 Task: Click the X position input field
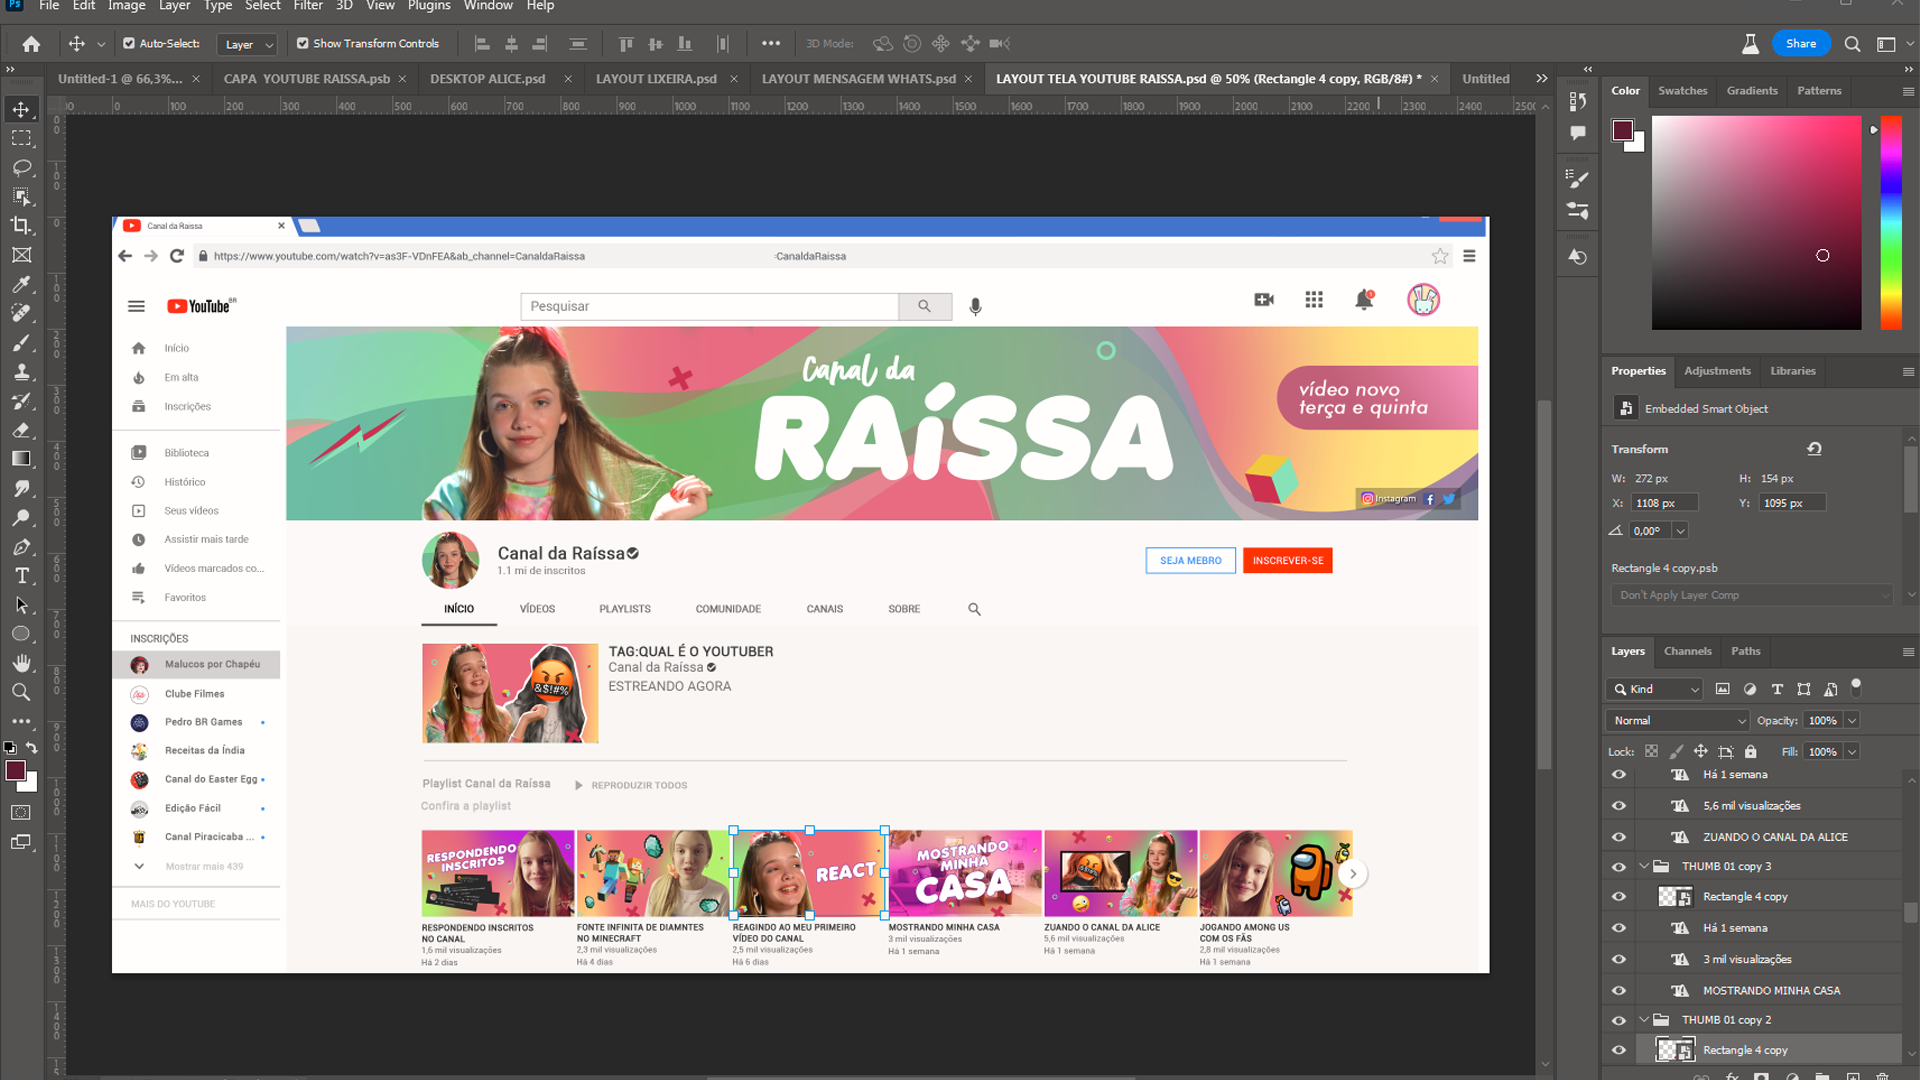[1665, 504]
